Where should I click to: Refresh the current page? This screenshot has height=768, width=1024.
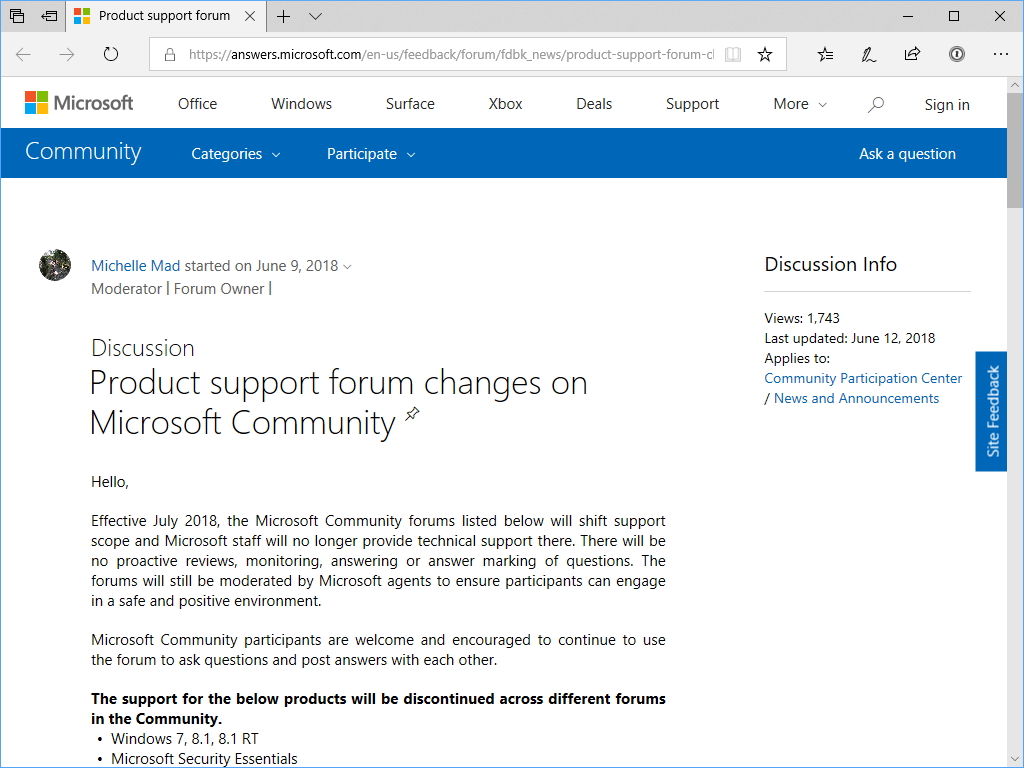coord(110,54)
